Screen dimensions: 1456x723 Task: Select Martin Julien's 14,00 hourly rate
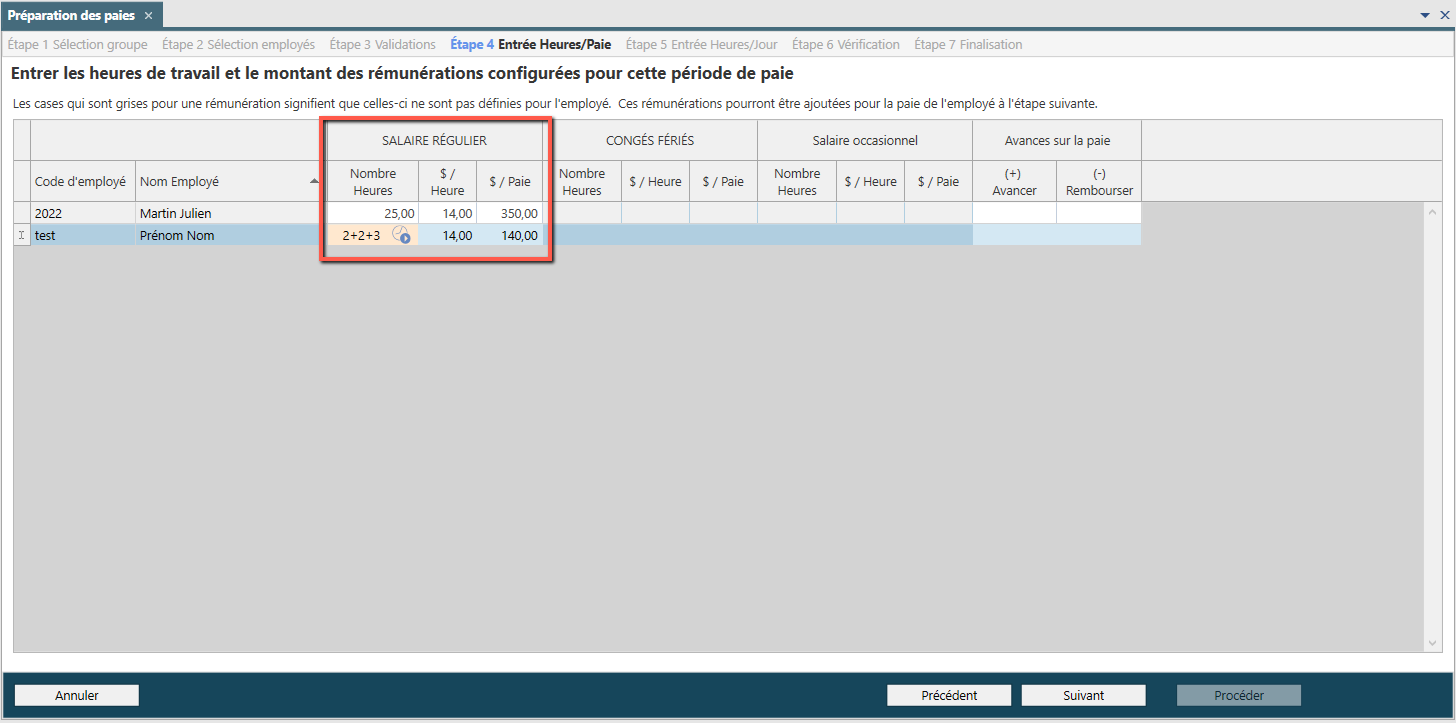(448, 213)
